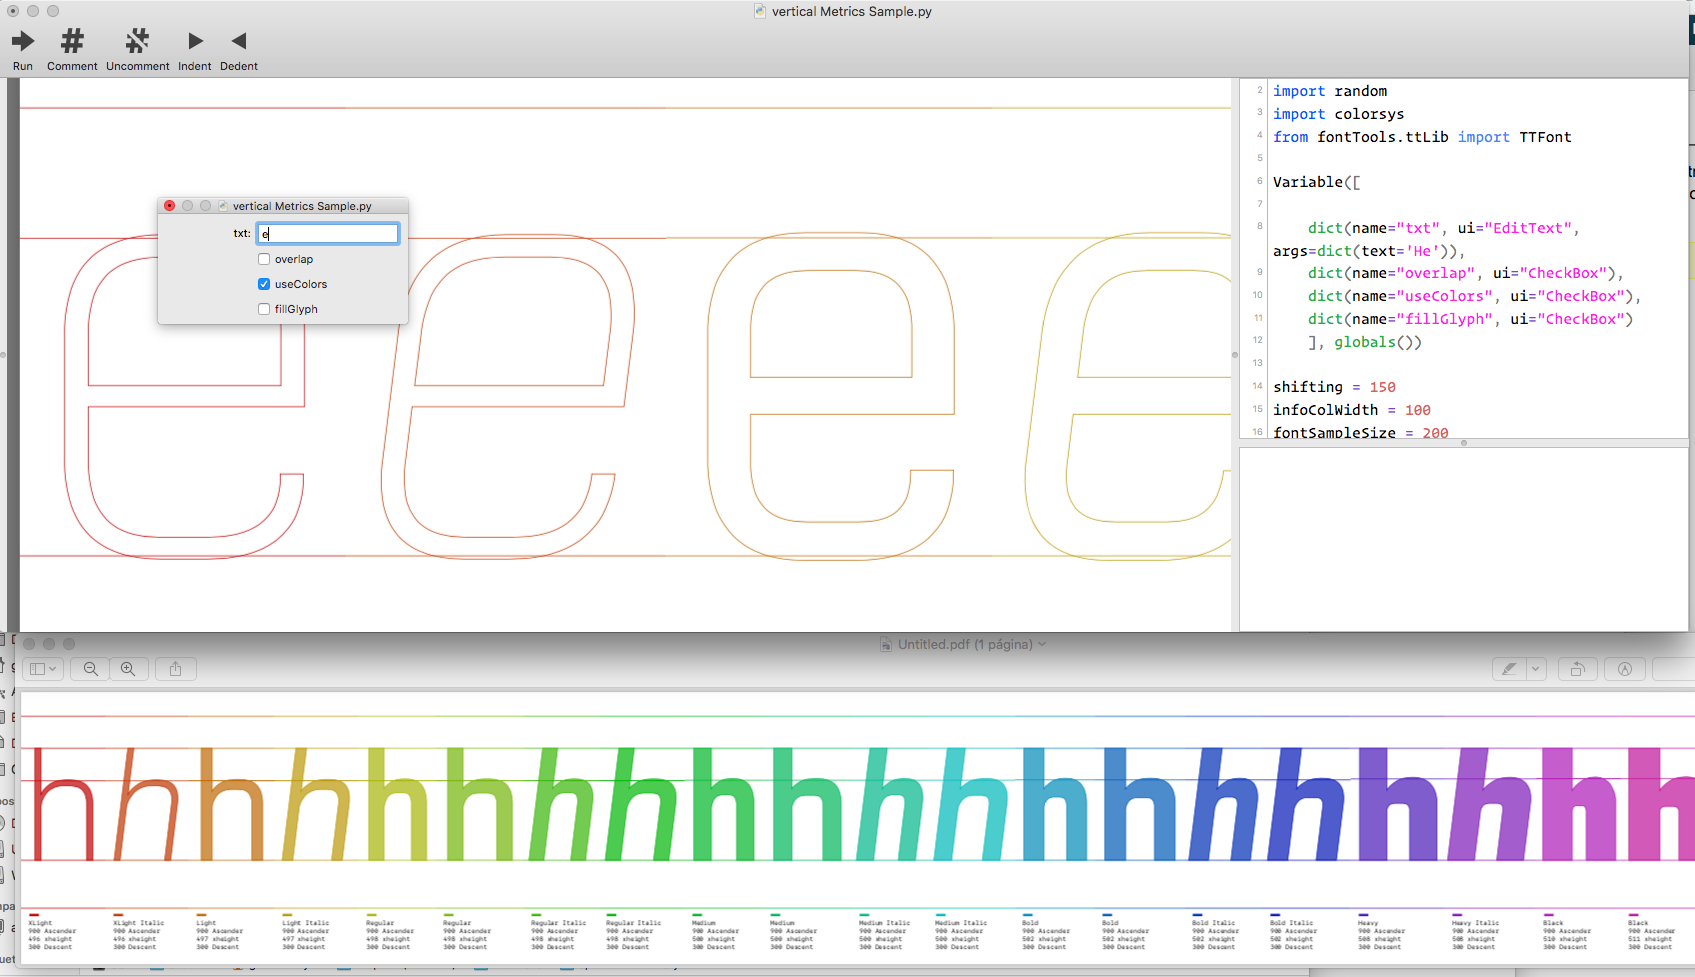1695x977 pixels.
Task: Uncheck the useColors checkbox
Action: click(264, 284)
